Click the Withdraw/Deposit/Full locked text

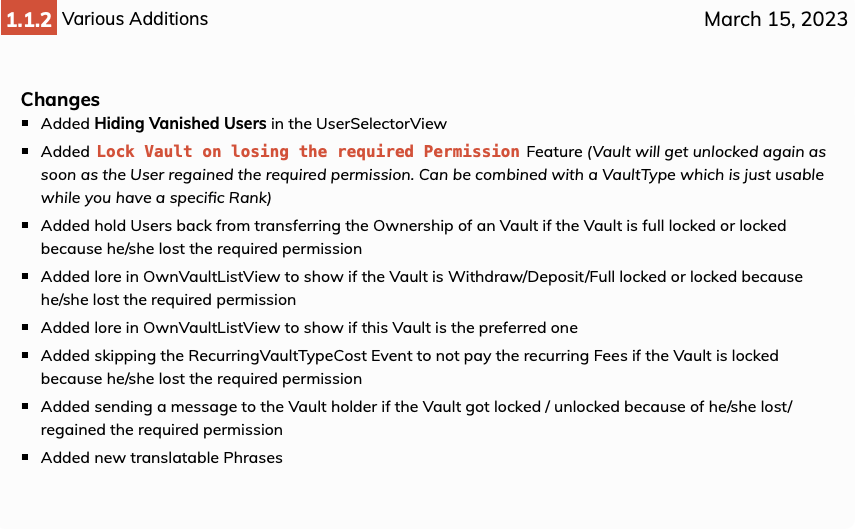(x=557, y=277)
